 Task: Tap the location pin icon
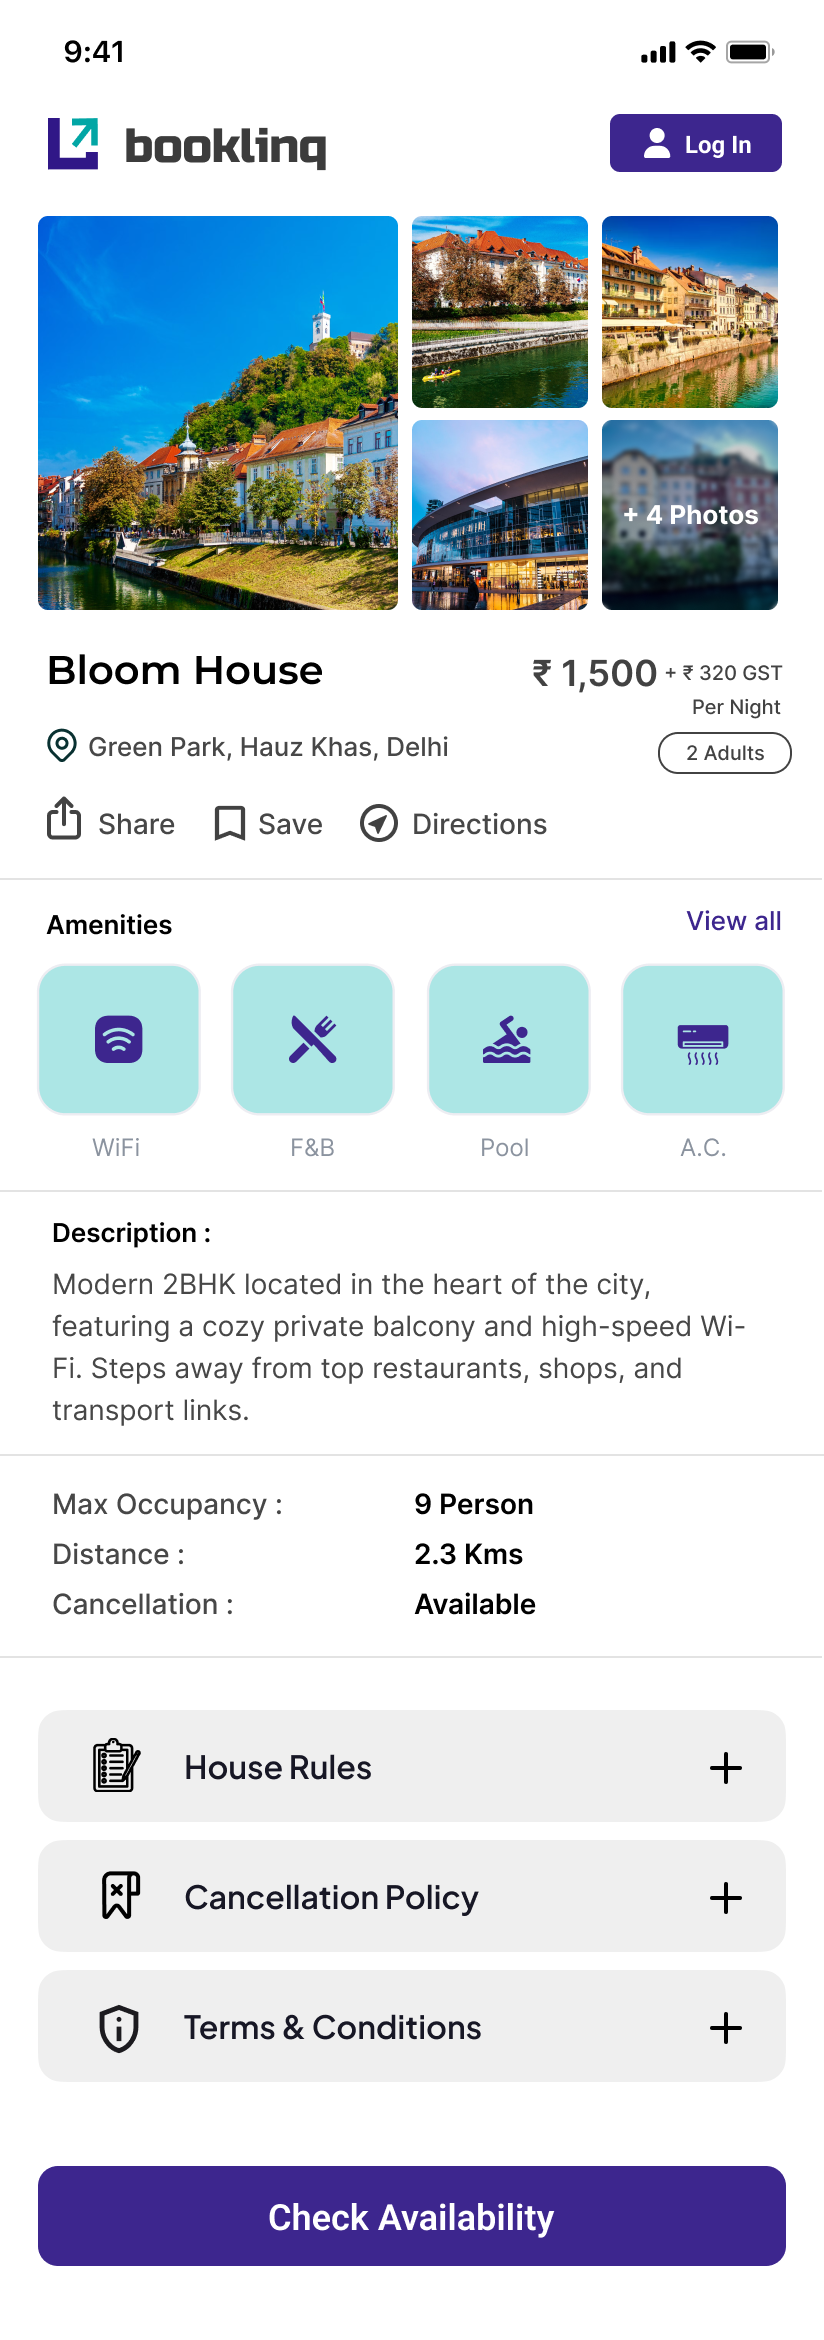(62, 746)
